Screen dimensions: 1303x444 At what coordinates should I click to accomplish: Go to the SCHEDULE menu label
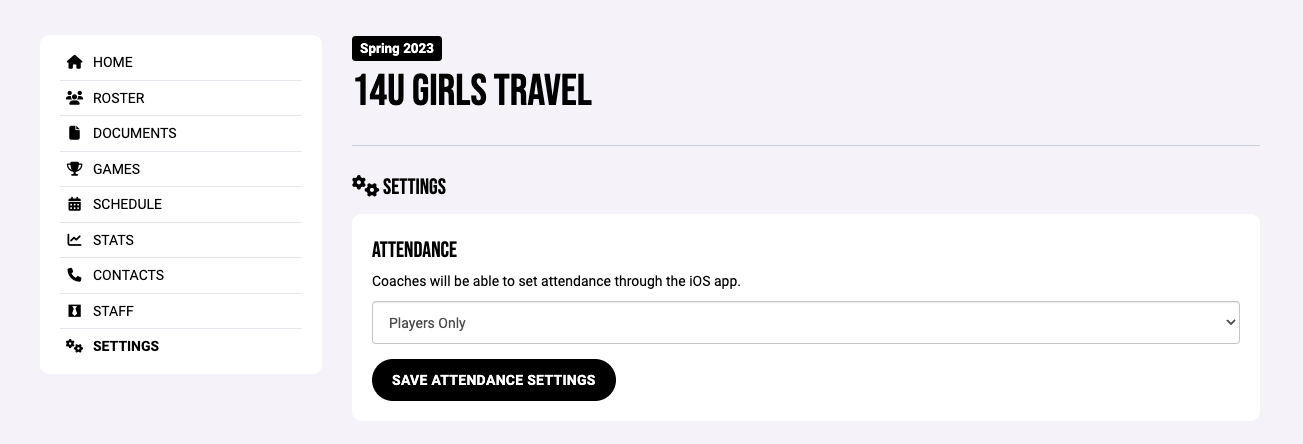coord(127,204)
